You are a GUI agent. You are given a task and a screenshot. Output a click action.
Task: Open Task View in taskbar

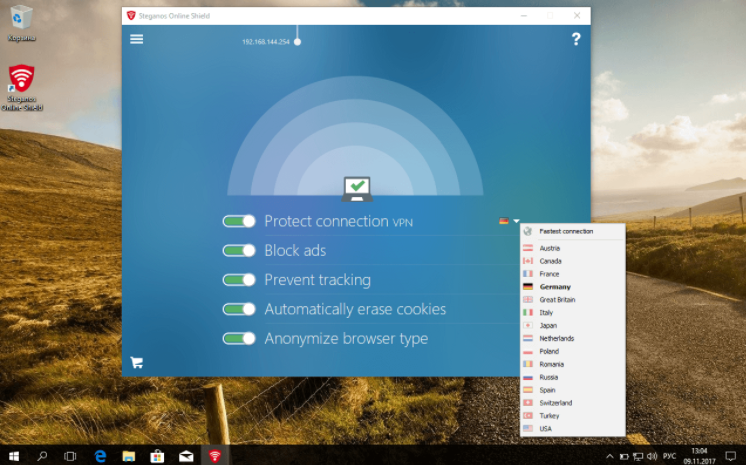coord(70,456)
